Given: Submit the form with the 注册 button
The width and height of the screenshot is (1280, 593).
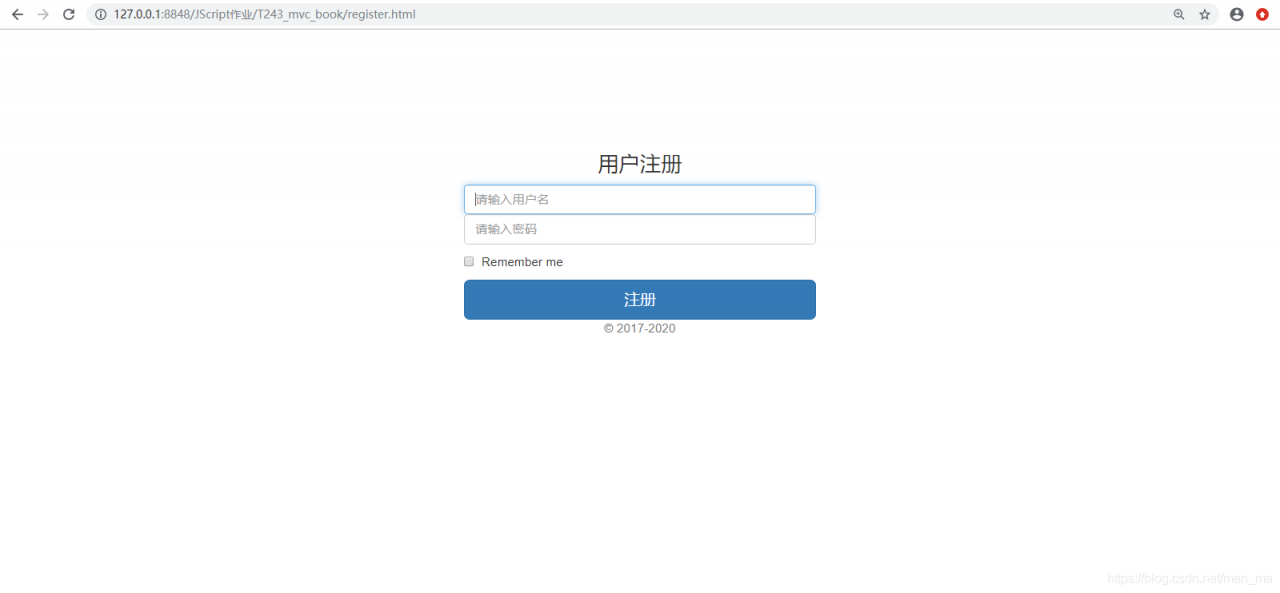Looking at the screenshot, I should click(640, 300).
